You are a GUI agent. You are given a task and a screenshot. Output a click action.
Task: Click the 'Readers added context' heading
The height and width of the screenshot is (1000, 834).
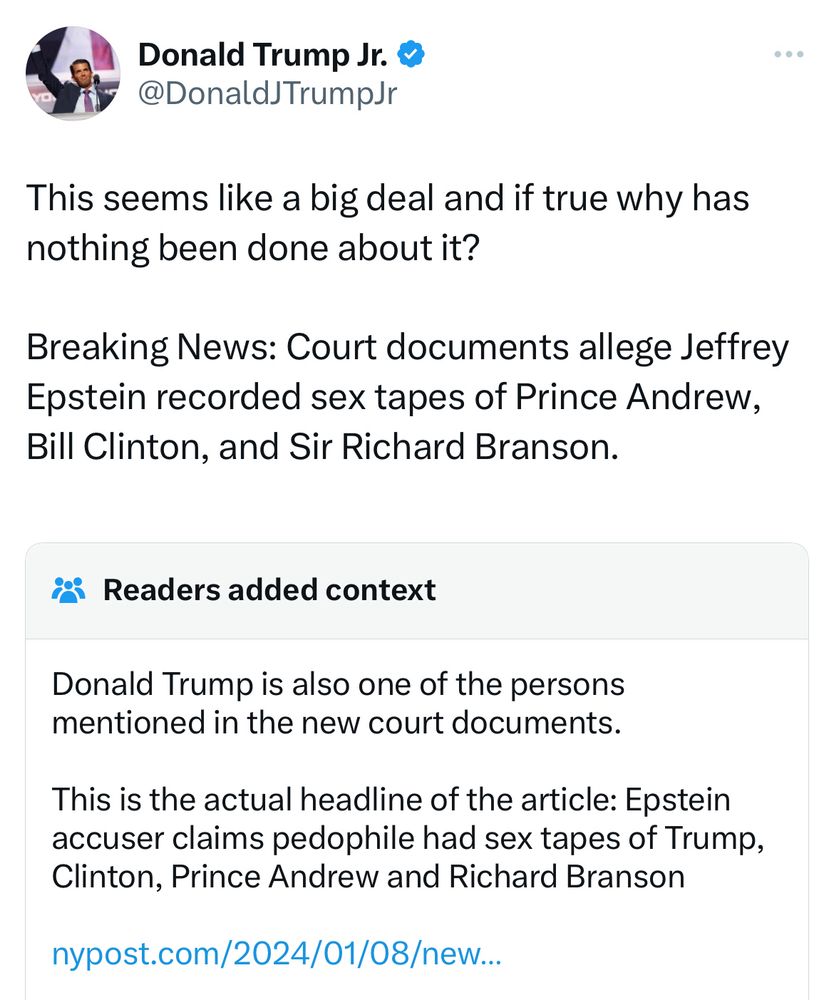(x=270, y=590)
